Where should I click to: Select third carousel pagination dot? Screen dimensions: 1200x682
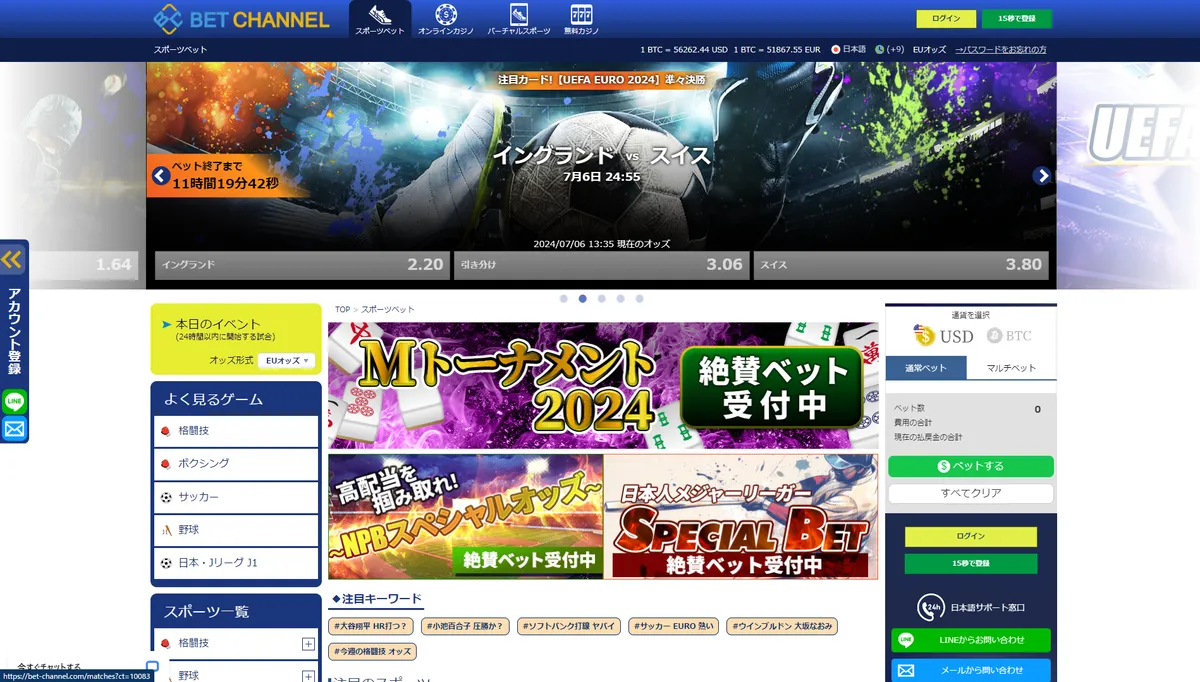coord(601,298)
